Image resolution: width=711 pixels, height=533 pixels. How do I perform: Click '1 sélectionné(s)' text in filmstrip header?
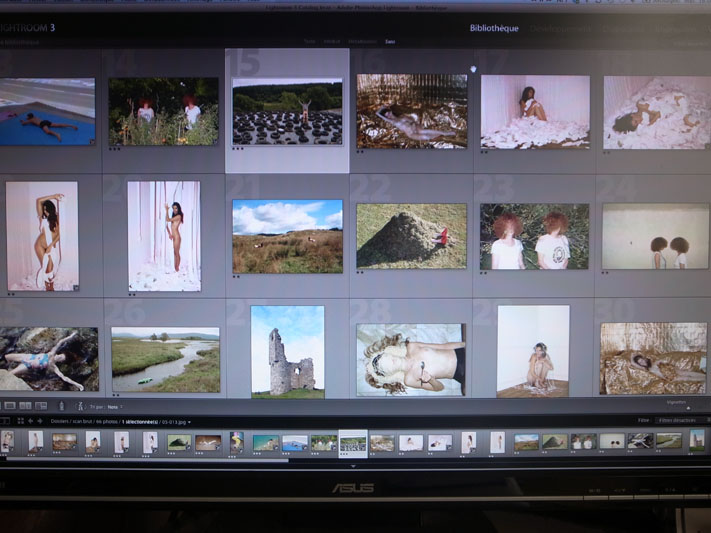coord(140,422)
